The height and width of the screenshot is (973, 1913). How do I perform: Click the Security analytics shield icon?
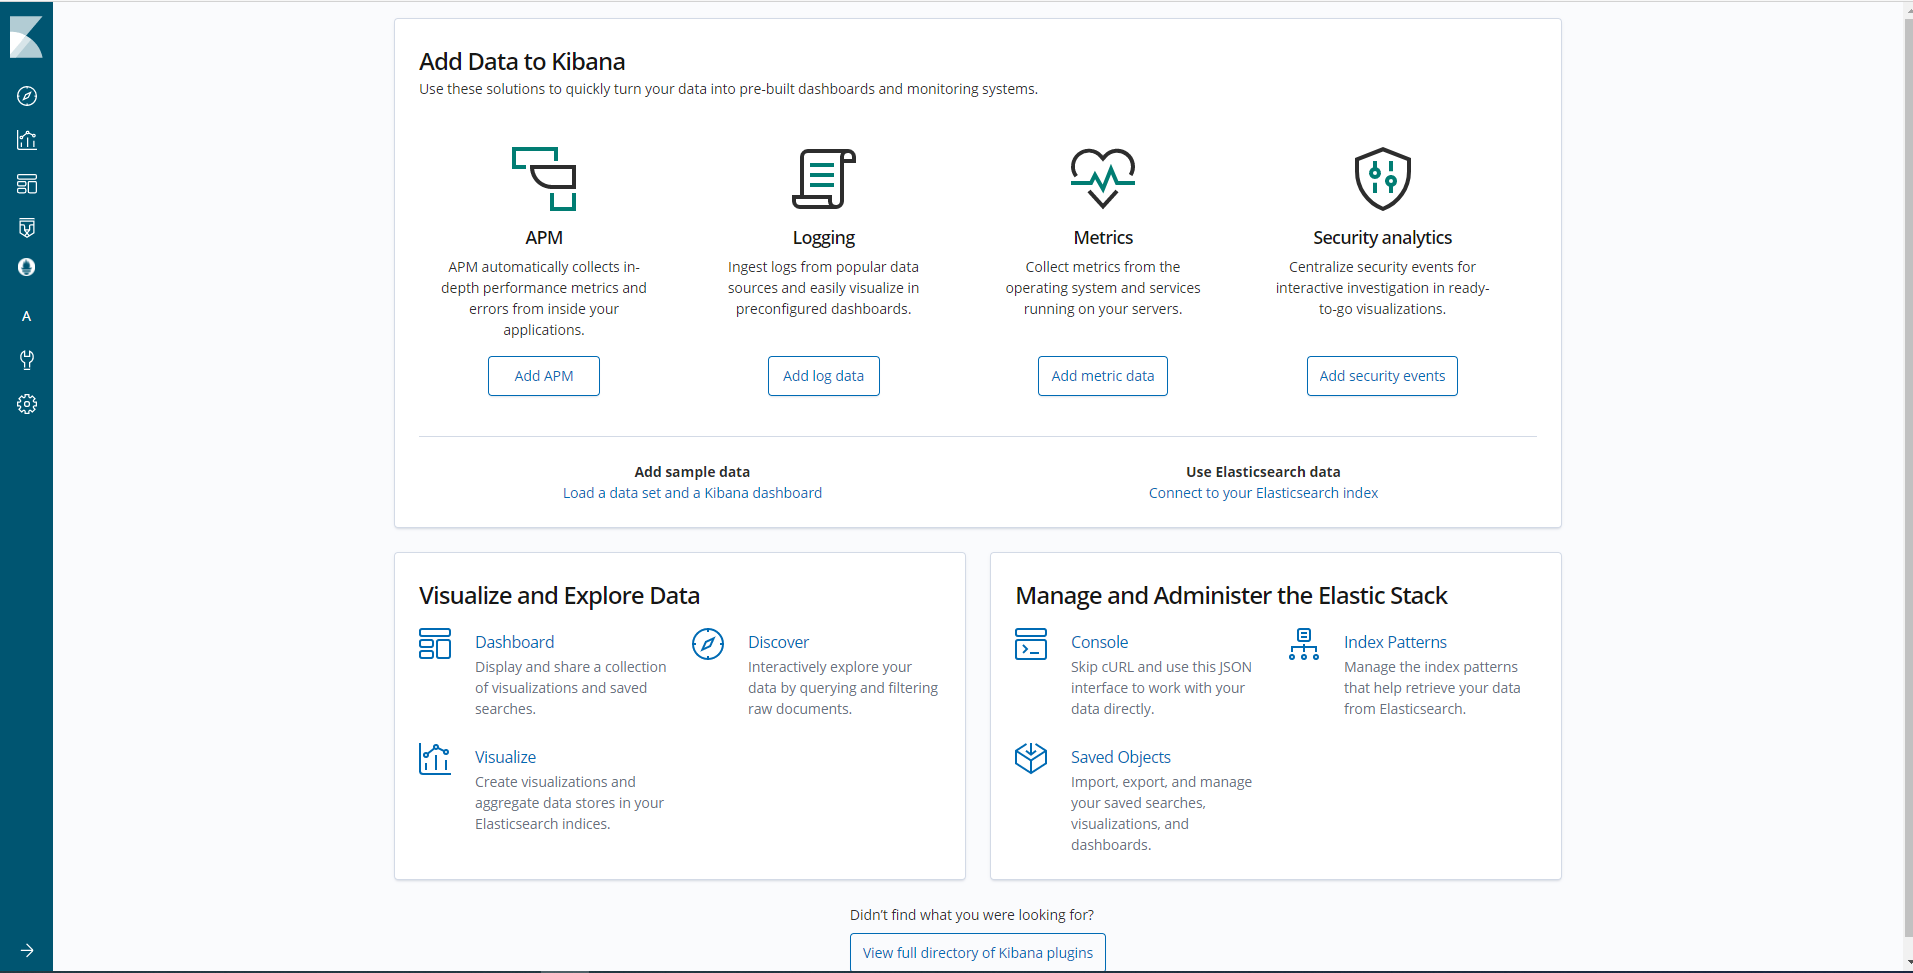(x=1383, y=179)
